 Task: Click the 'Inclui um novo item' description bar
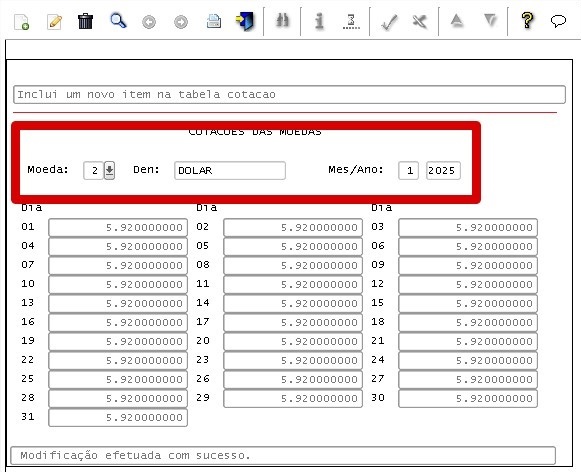289,94
